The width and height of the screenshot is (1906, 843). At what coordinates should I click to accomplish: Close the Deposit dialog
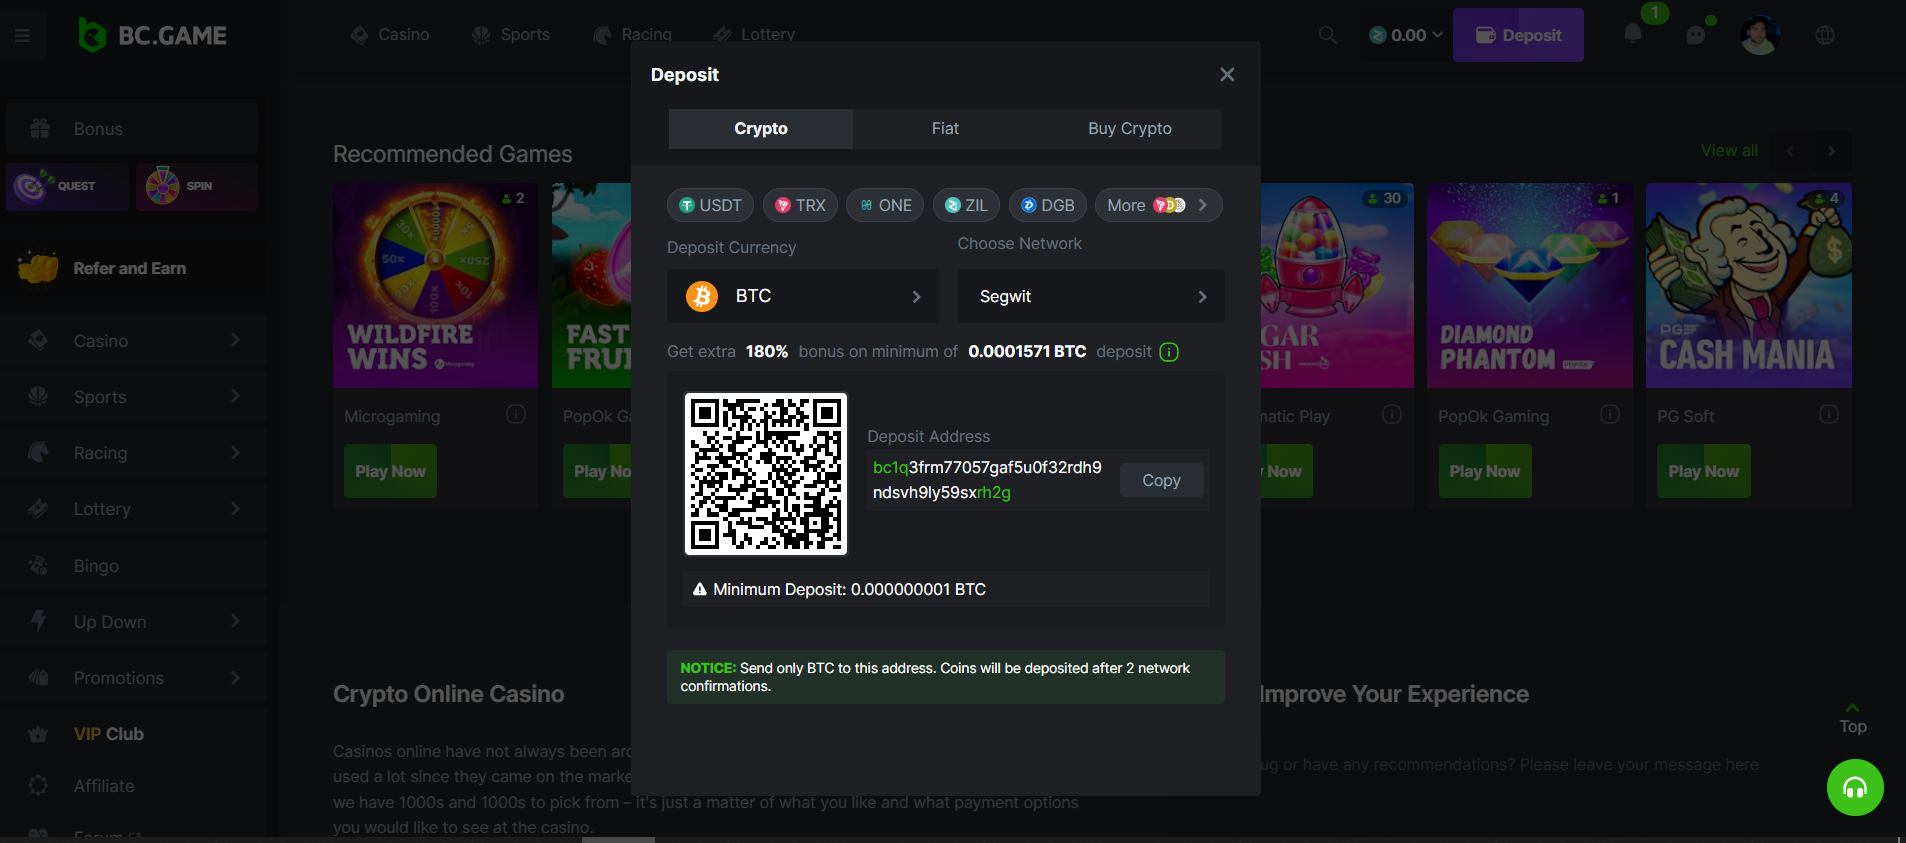click(x=1227, y=75)
